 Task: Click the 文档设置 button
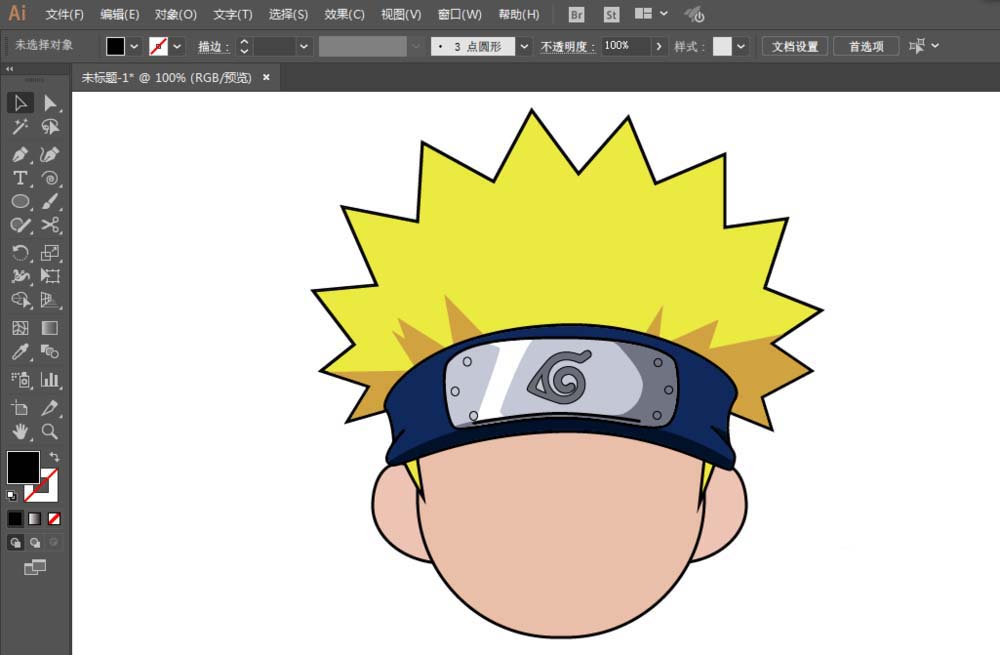[795, 46]
